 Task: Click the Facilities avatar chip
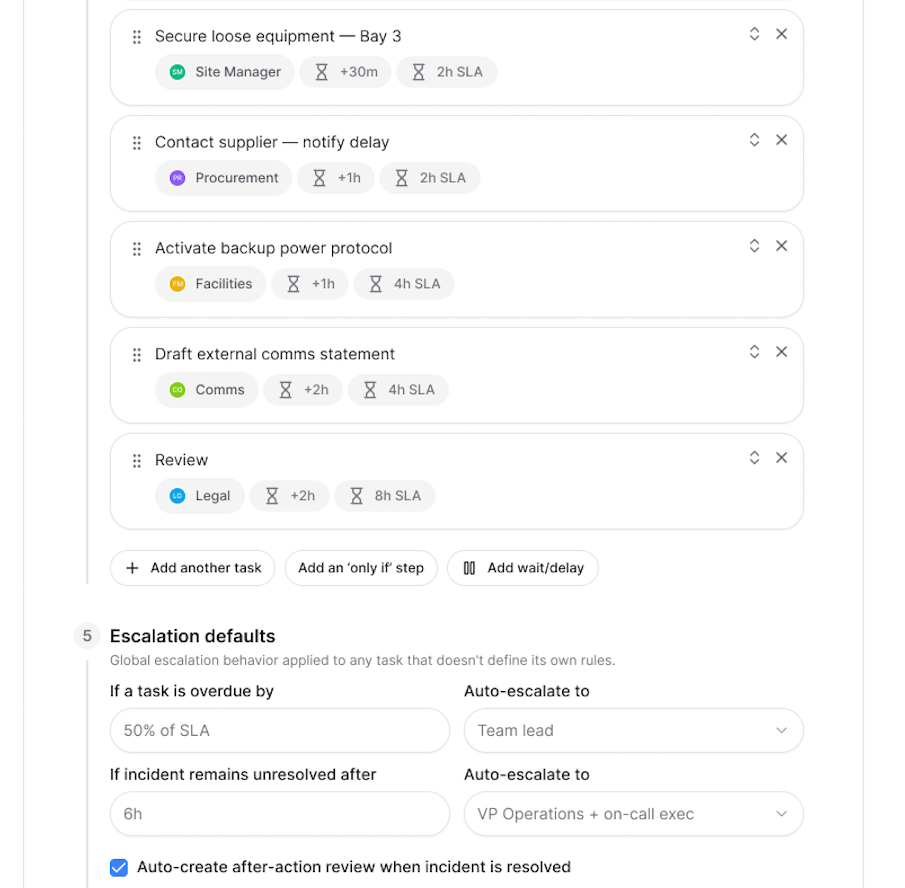pyautogui.click(x=211, y=284)
